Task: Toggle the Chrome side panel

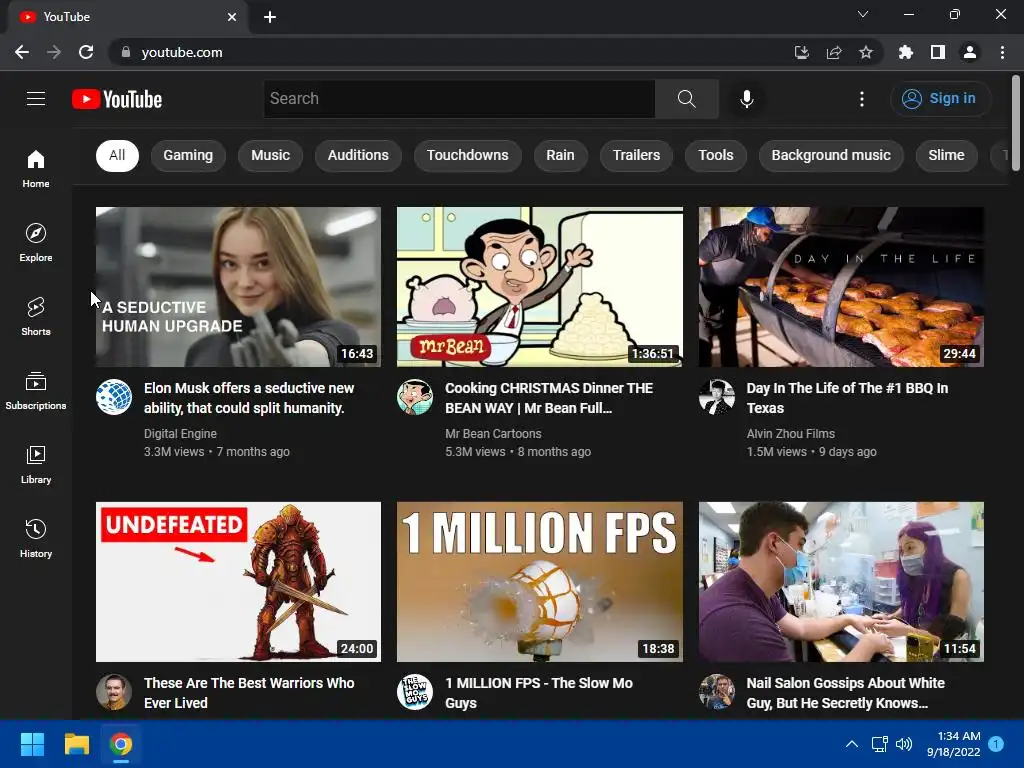Action: coord(938,52)
